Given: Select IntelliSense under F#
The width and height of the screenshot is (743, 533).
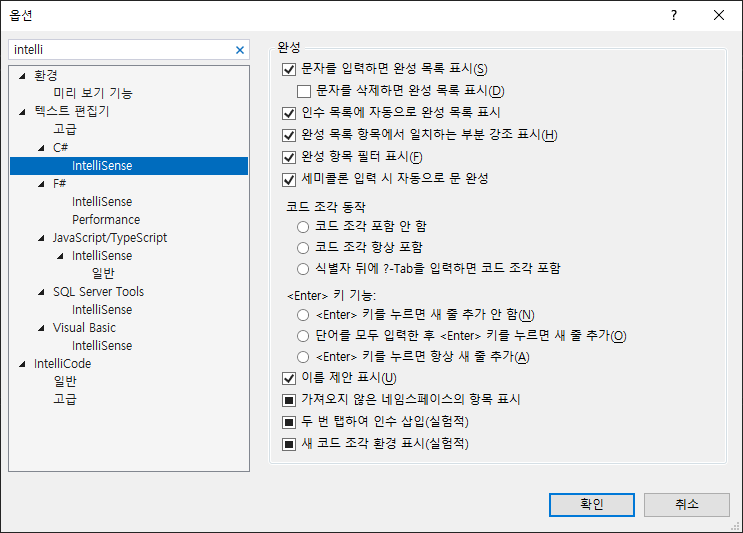Looking at the screenshot, I should [x=102, y=202].
